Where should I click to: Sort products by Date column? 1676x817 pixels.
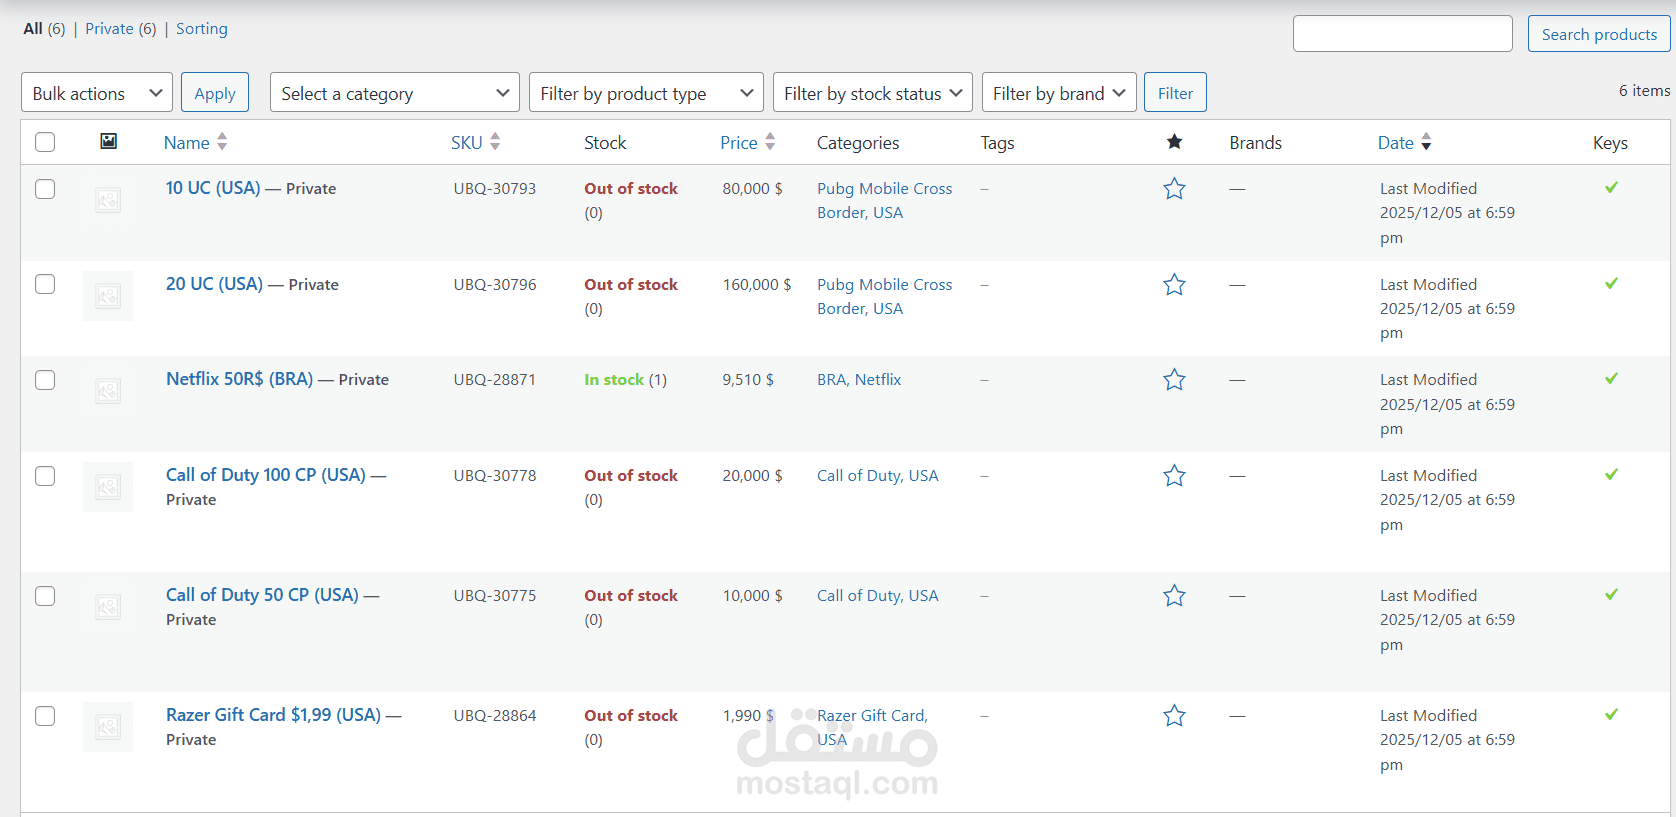tap(1404, 143)
